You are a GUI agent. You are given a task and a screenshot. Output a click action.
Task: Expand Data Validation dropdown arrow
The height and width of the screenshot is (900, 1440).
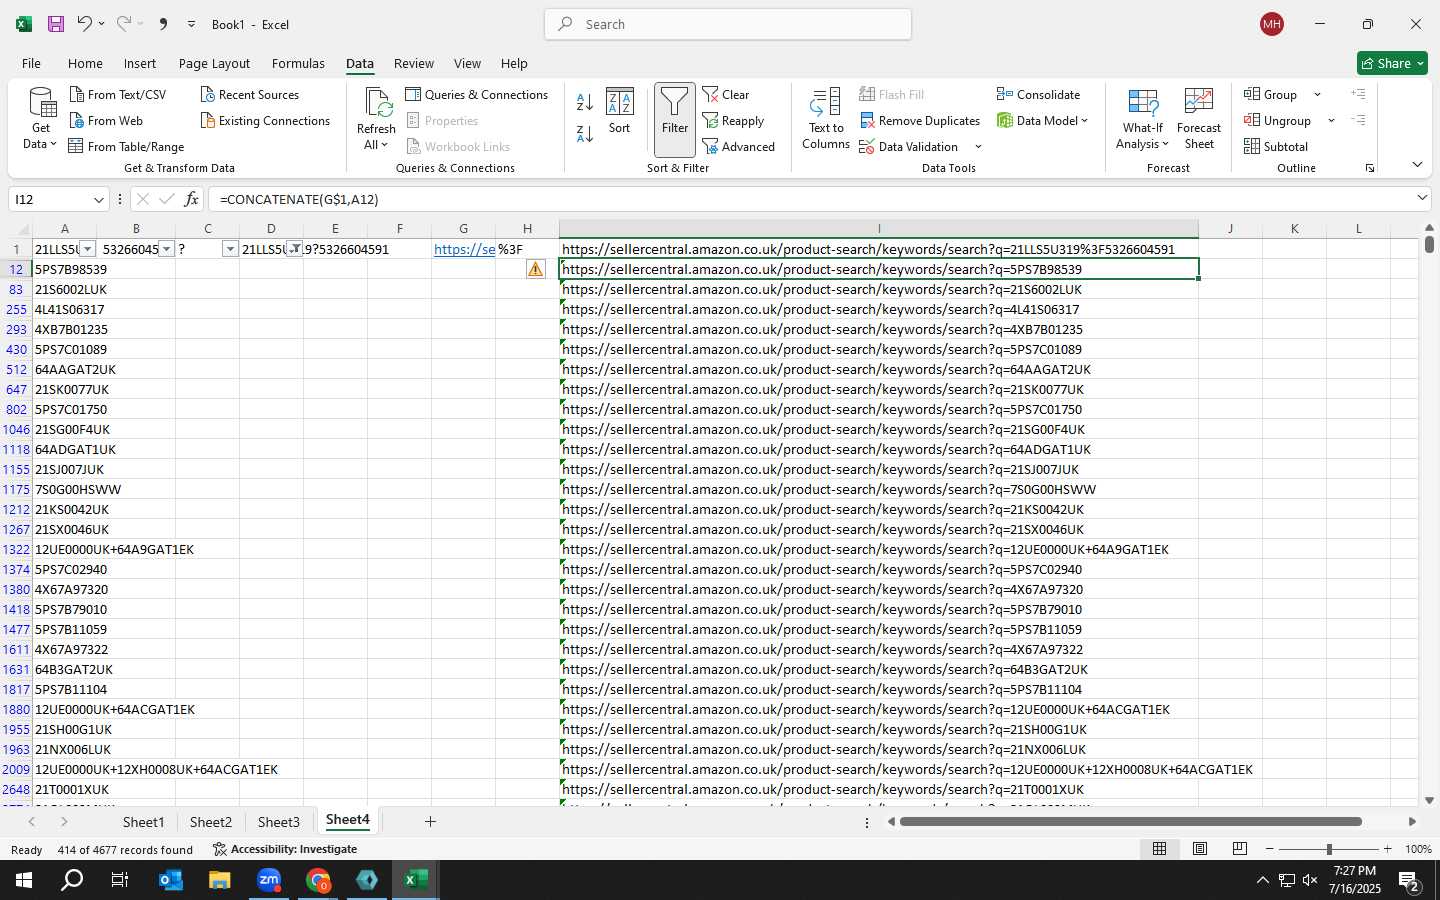[978, 147]
